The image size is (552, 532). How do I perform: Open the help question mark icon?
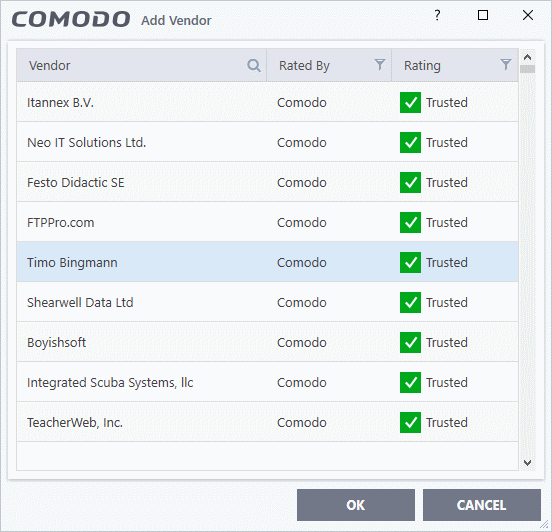(x=437, y=15)
